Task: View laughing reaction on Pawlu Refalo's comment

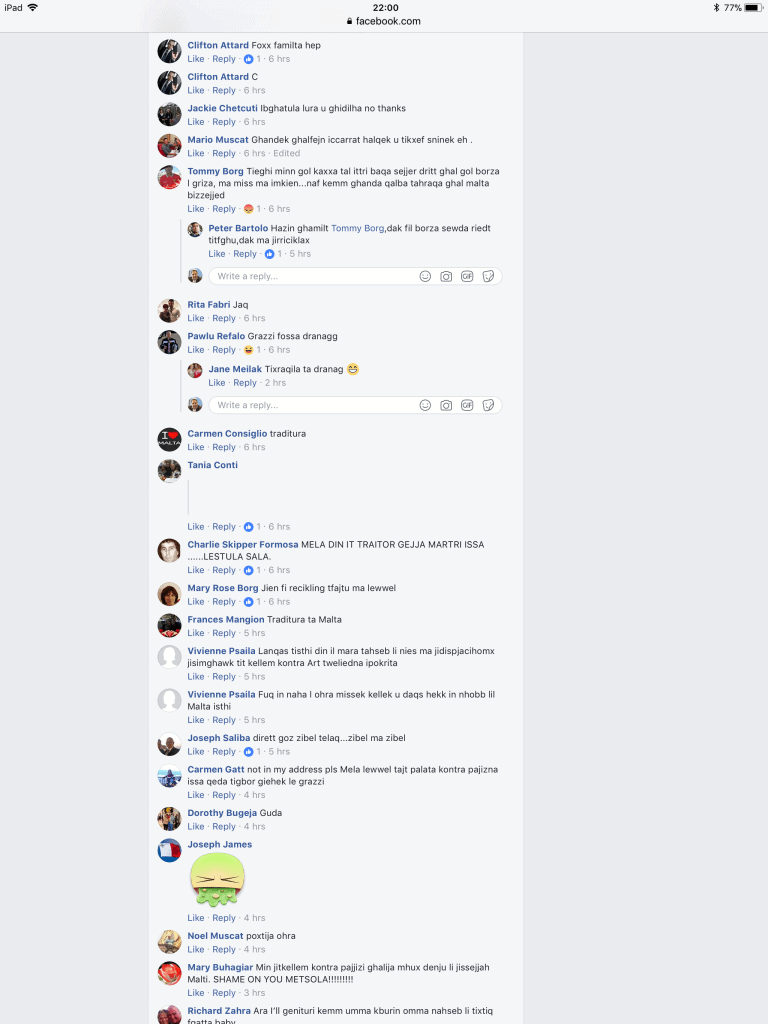Action: [248, 349]
